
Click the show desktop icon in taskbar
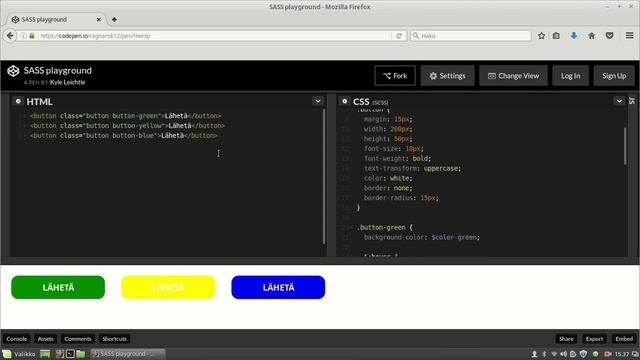click(45, 354)
